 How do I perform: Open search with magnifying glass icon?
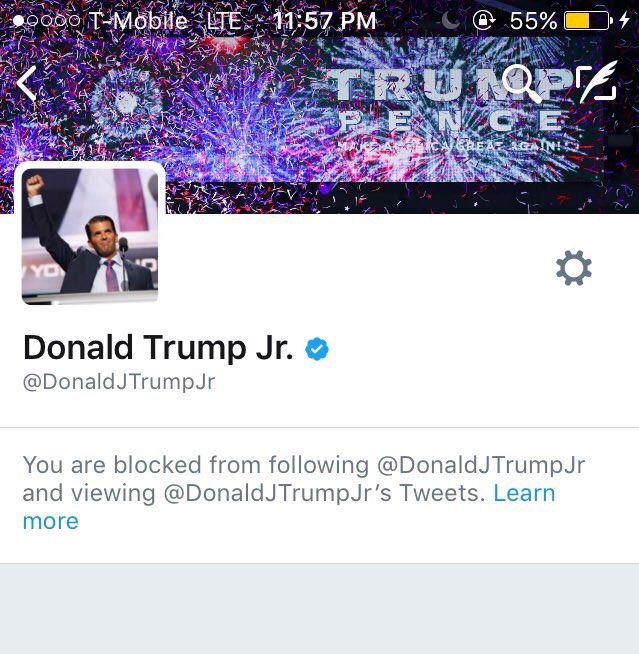521,83
